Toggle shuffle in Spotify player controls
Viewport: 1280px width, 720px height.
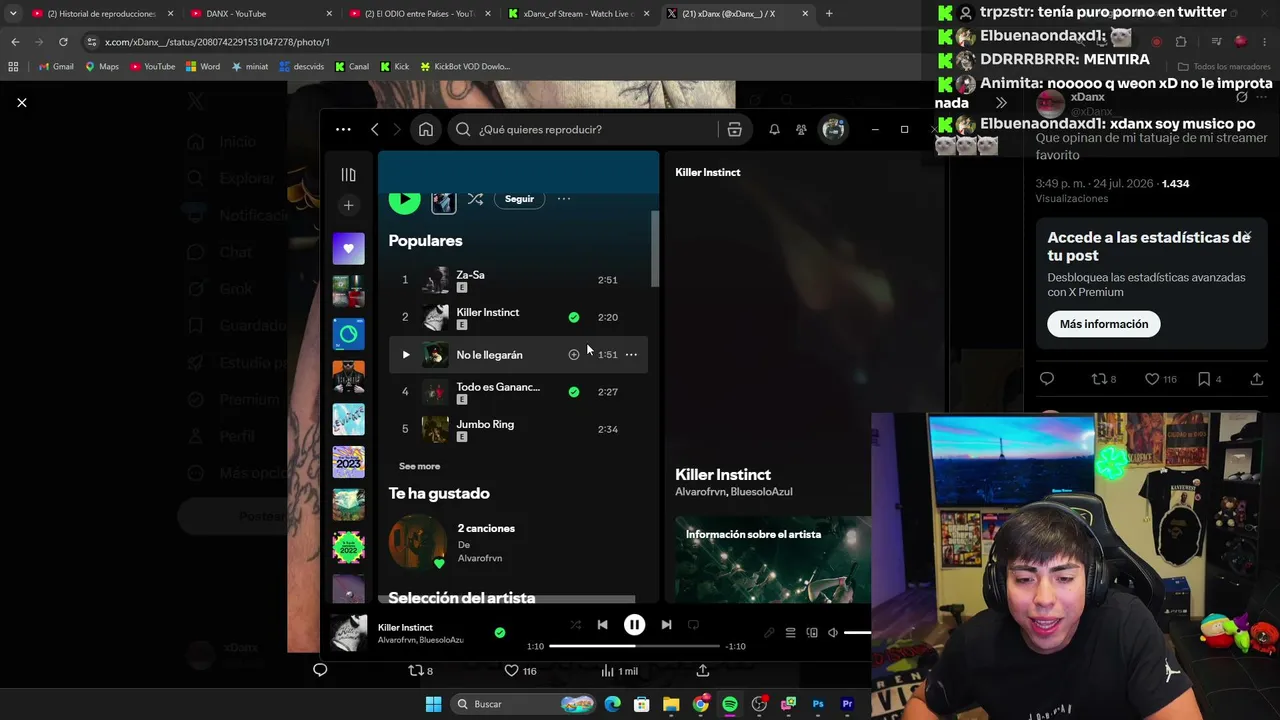[575, 625]
